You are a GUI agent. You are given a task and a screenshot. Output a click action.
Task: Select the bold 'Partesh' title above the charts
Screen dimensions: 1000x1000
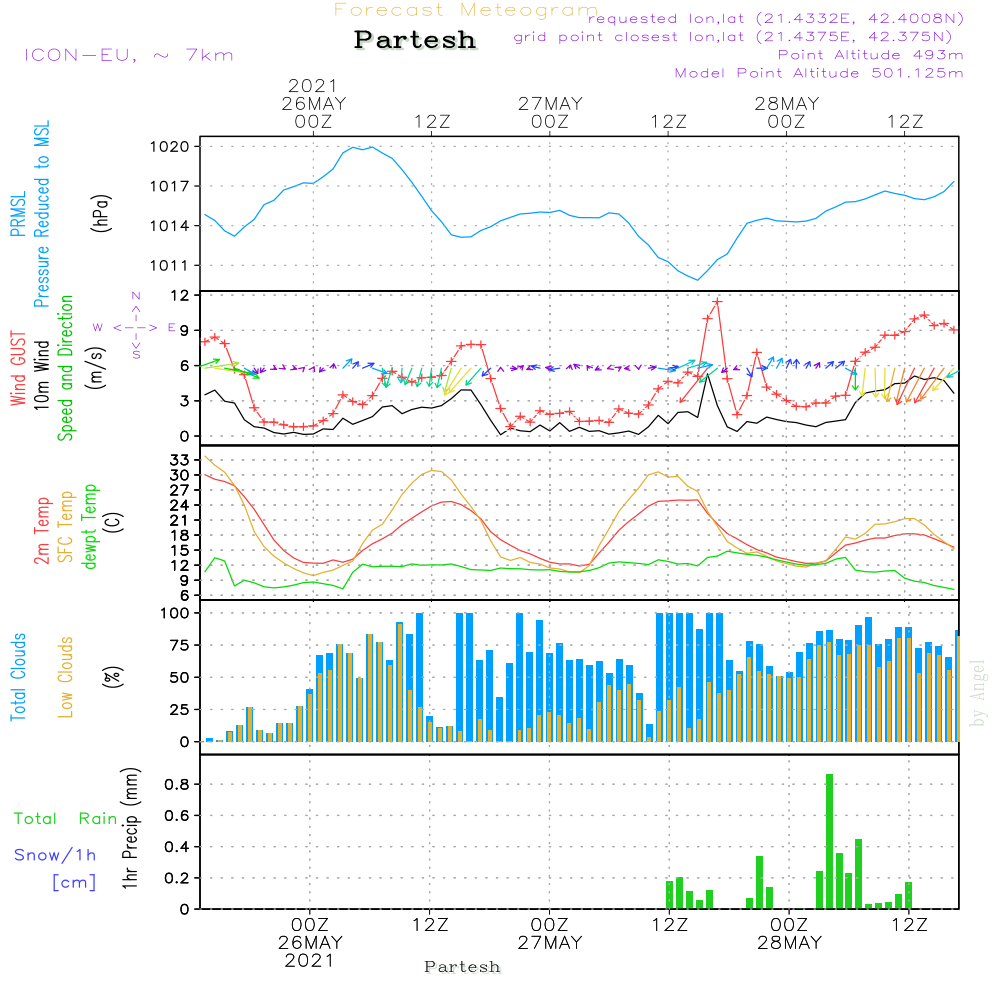click(415, 40)
